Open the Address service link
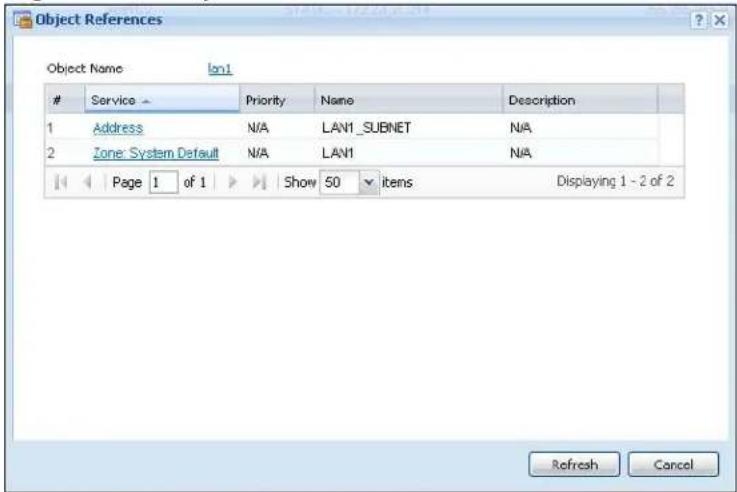Image resolution: width=737 pixels, height=492 pixels. pyautogui.click(x=118, y=128)
